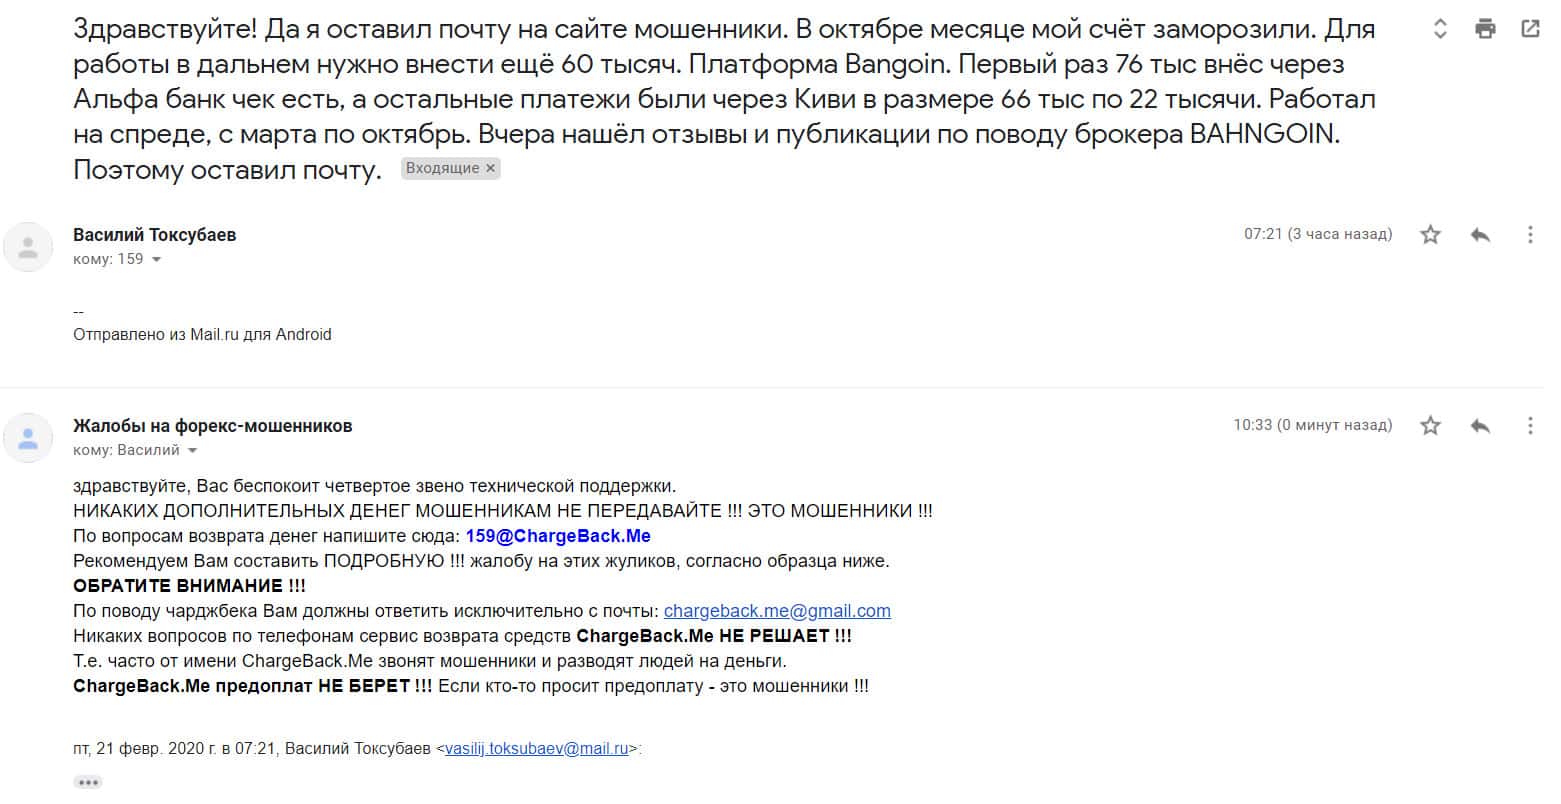Image resolution: width=1561 pixels, height=804 pixels.
Task: Click the vasilij.toksubaev@mail.ru link
Action: (x=537, y=748)
